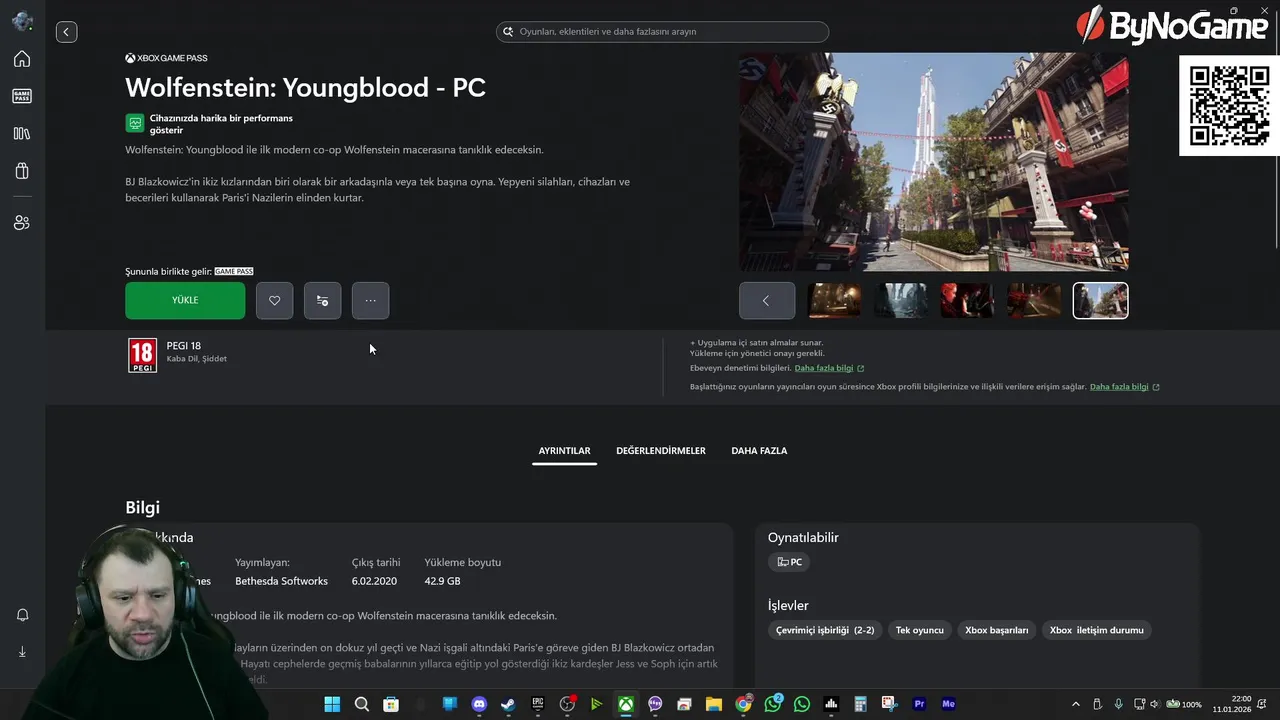Image resolution: width=1280 pixels, height=720 pixels.
Task: Open the notifications bell in sidebar
Action: (x=22, y=615)
